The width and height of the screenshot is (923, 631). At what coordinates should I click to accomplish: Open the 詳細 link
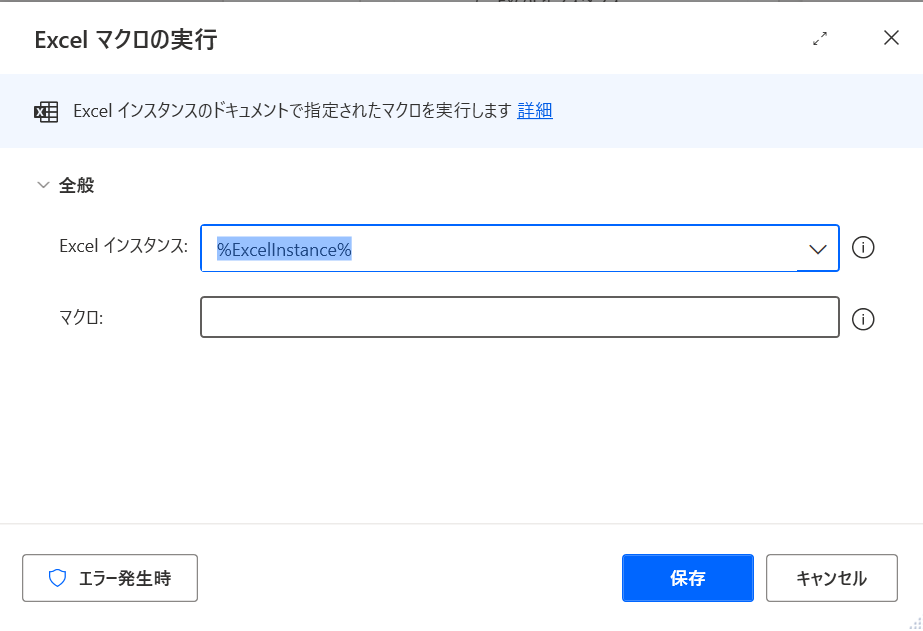click(535, 111)
